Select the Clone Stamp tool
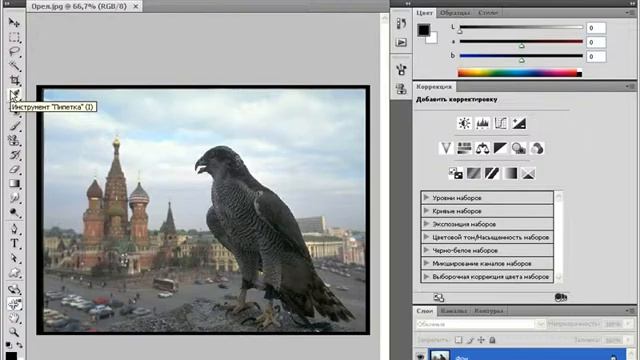 click(14, 140)
